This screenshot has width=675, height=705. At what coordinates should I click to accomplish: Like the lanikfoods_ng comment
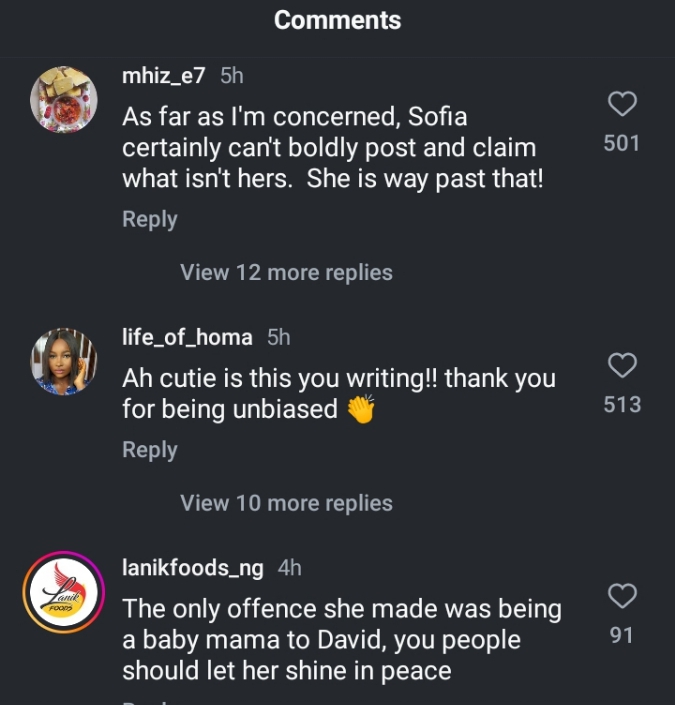(x=622, y=597)
